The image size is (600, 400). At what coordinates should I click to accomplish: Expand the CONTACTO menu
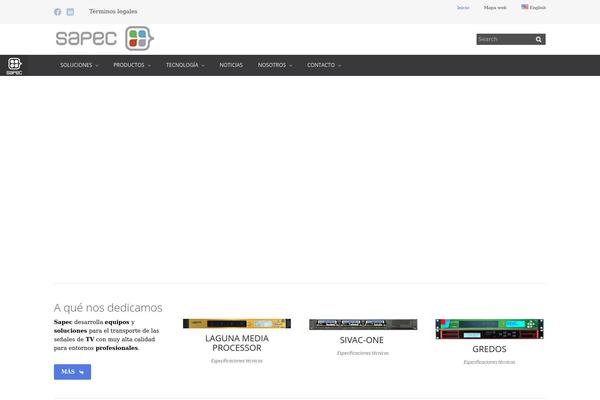[x=324, y=65]
